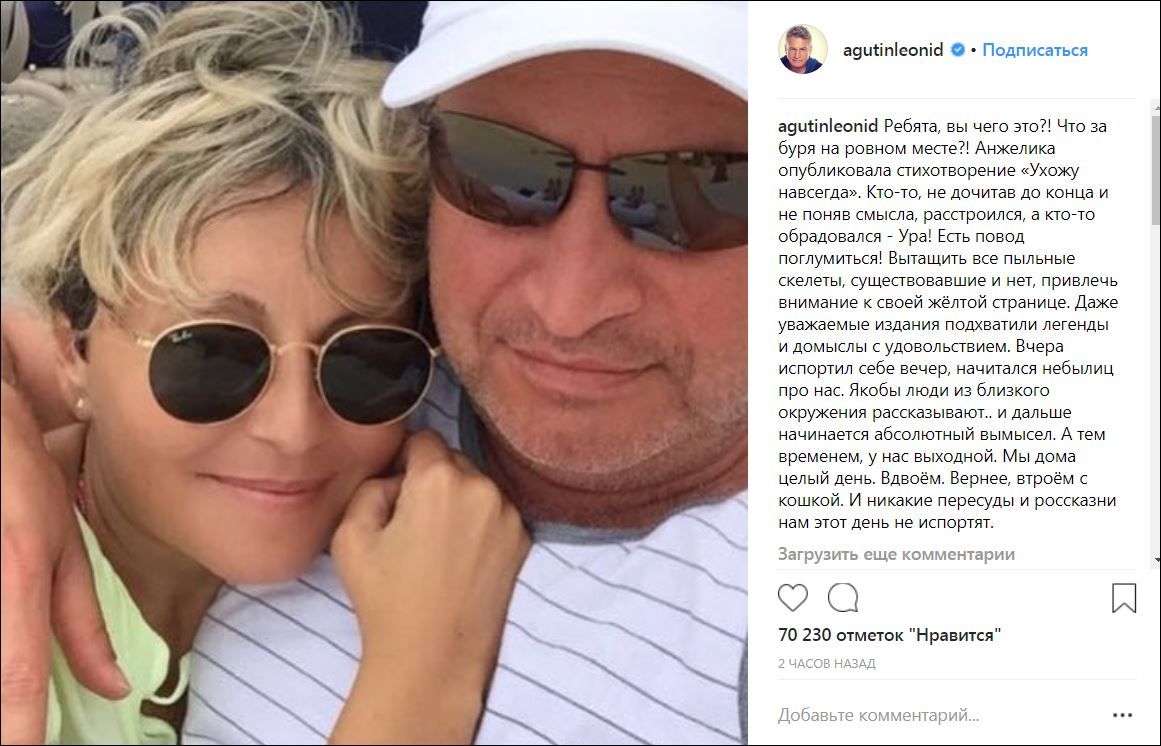Click the scrollbar down arrow

coord(1156,561)
